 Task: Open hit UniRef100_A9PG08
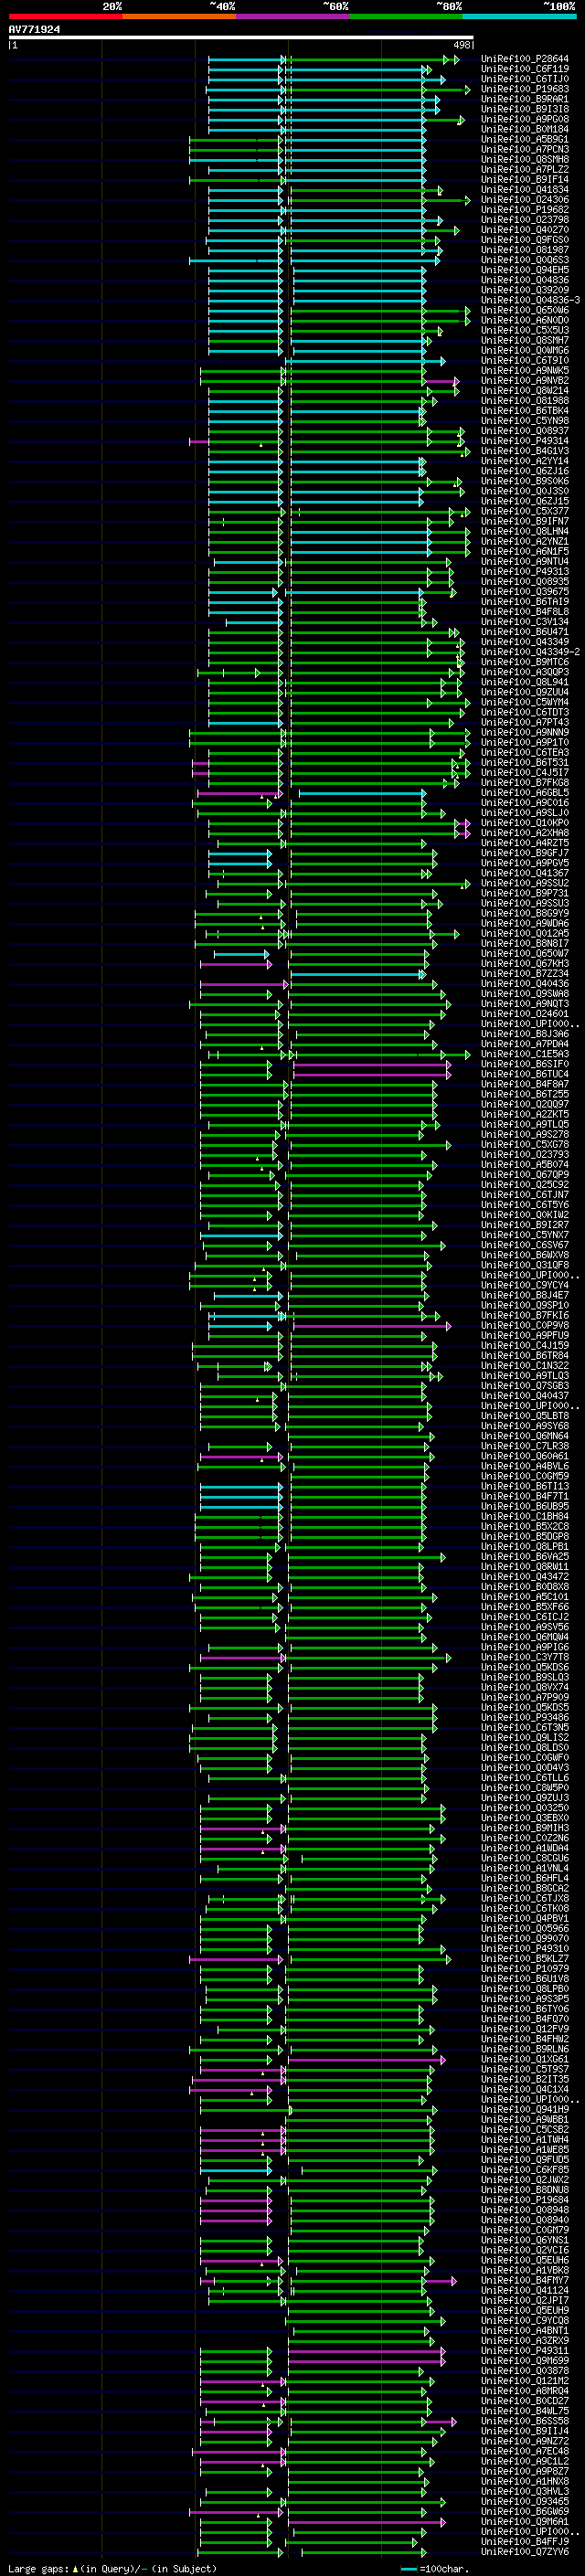pyautogui.click(x=525, y=119)
